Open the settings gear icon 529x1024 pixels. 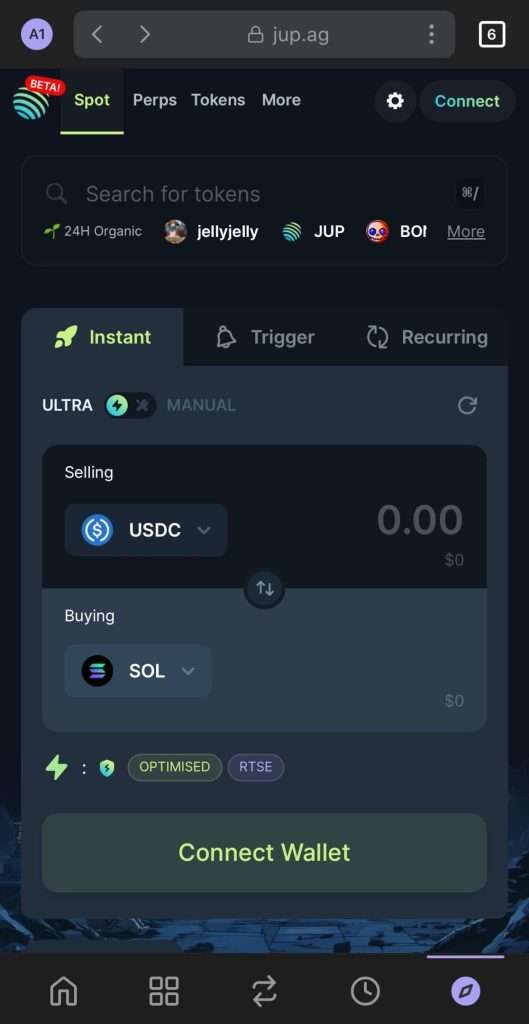[x=395, y=101]
